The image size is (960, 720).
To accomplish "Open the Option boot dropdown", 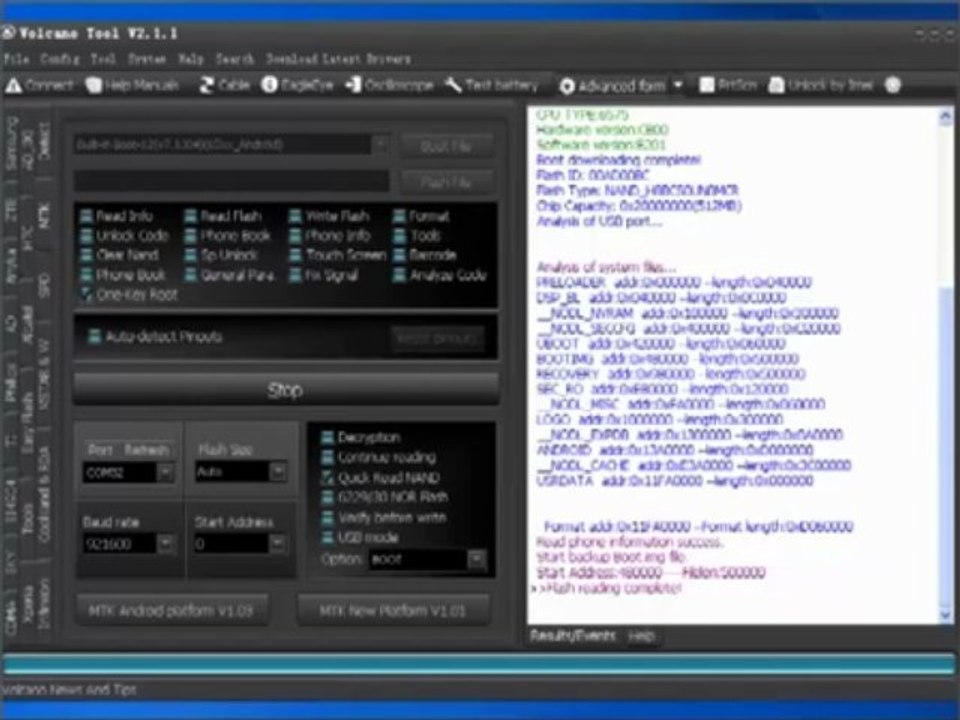I will (x=476, y=559).
